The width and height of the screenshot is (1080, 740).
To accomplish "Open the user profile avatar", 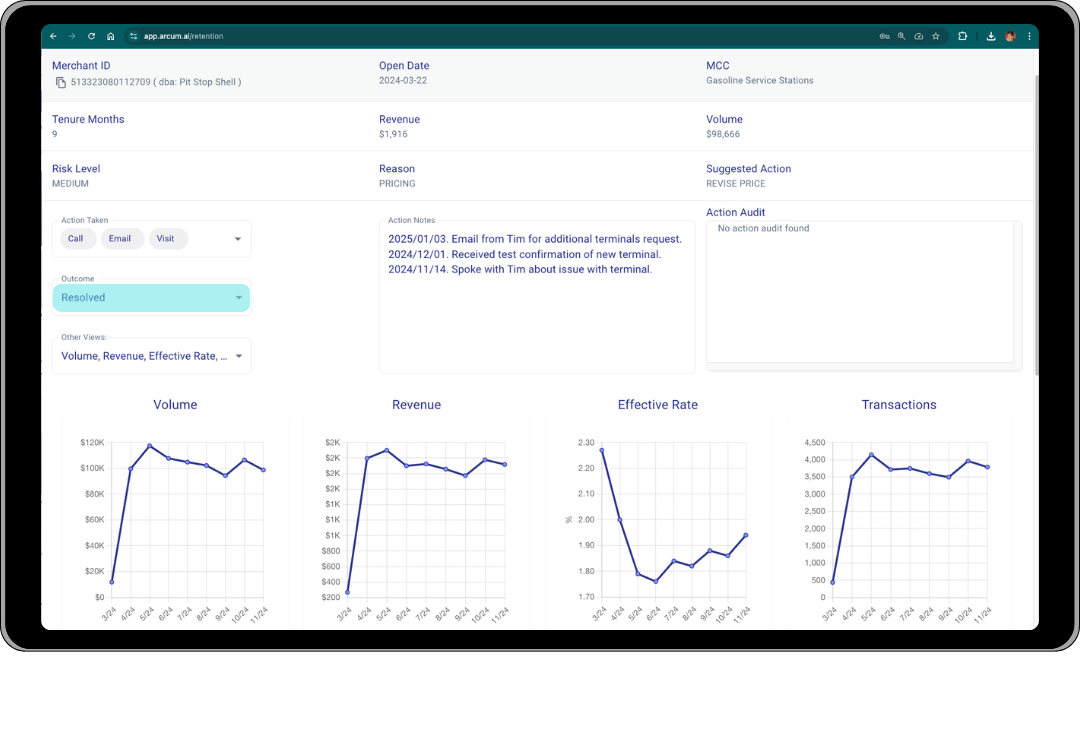I will pyautogui.click(x=1010, y=36).
